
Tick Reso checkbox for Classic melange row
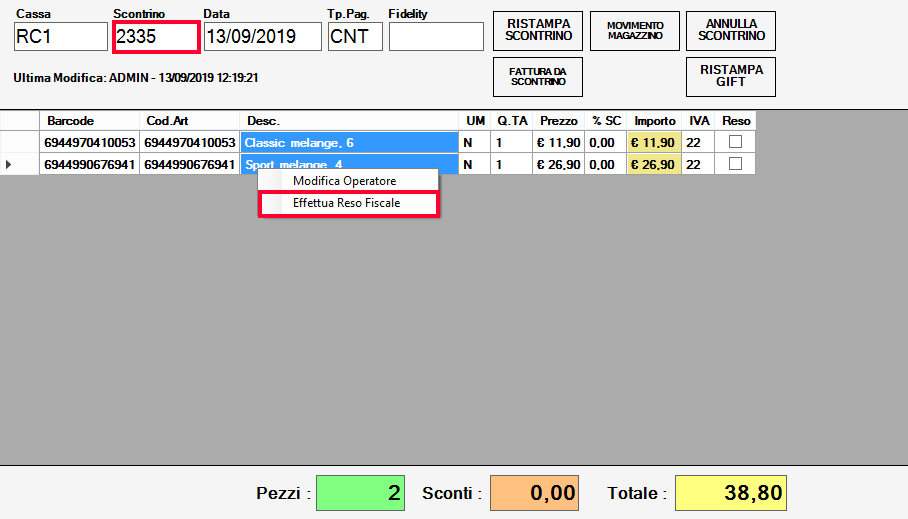click(x=735, y=142)
